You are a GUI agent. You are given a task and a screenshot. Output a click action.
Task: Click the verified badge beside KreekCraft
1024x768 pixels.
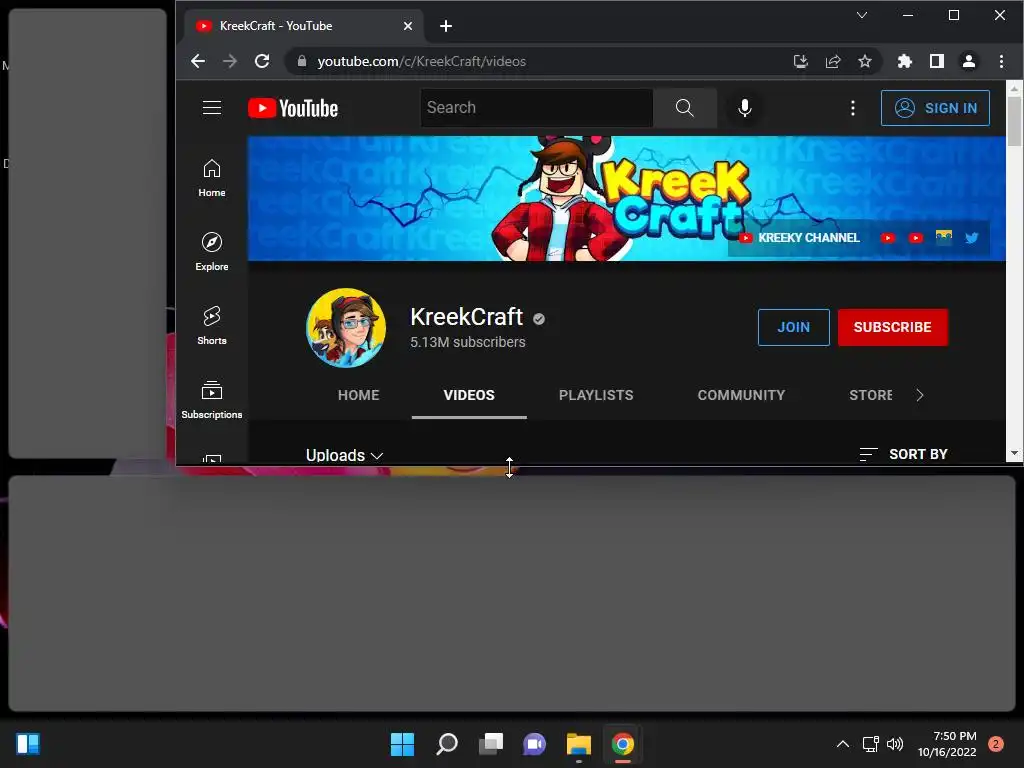click(539, 319)
